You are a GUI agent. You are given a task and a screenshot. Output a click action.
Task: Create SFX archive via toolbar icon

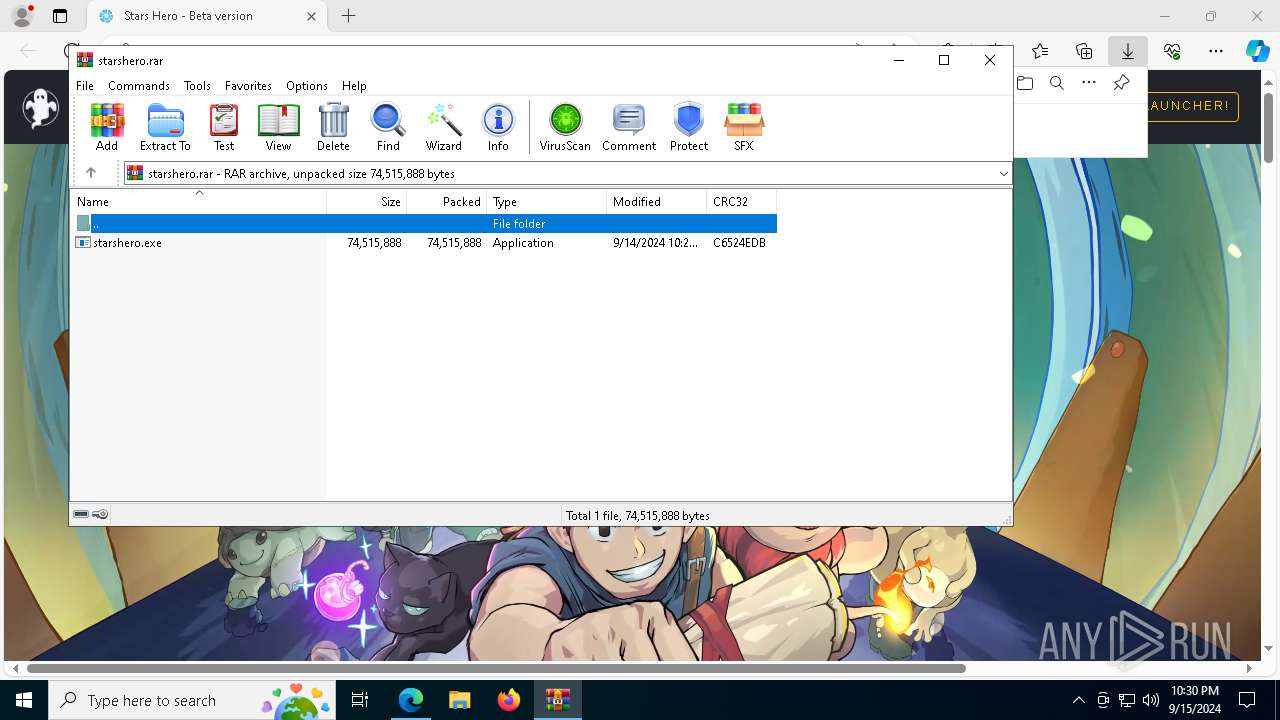click(743, 127)
